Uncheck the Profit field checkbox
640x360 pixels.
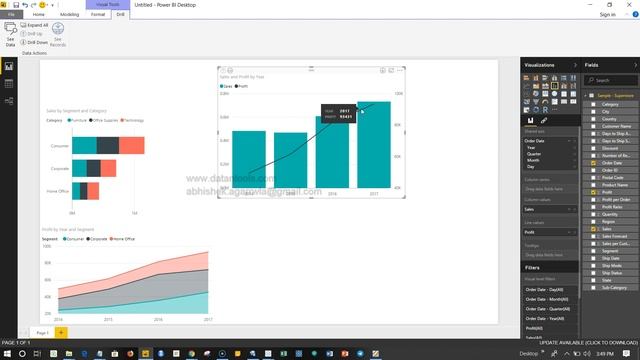593,192
